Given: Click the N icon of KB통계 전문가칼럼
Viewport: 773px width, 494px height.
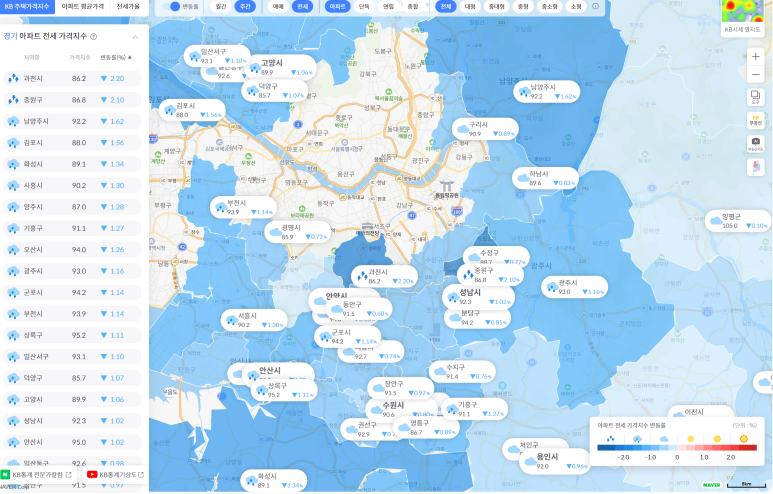Looking at the screenshot, I should (5, 474).
